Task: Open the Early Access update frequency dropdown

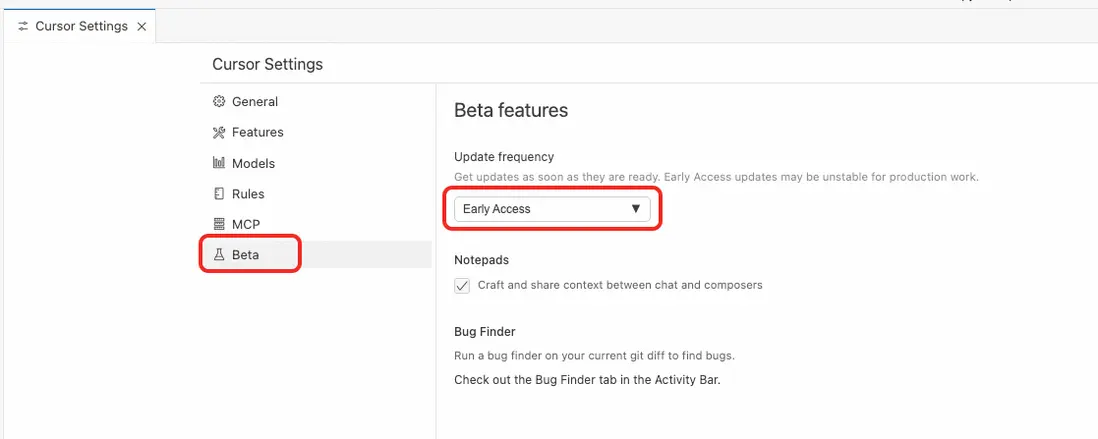Action: pyautogui.click(x=552, y=209)
